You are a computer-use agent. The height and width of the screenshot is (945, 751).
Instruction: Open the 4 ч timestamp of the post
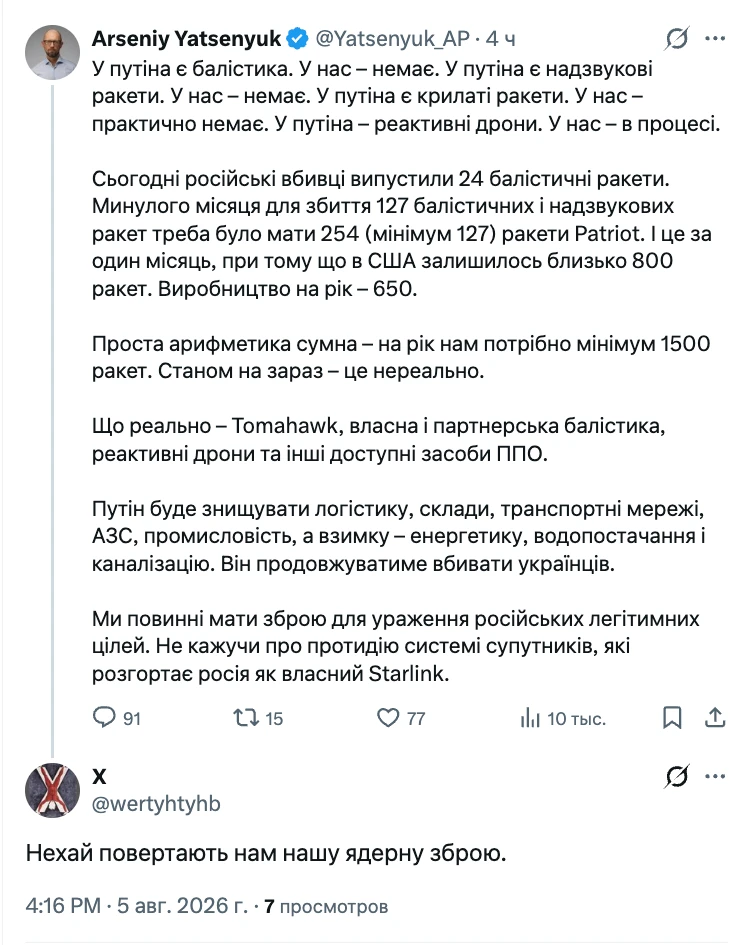(501, 39)
